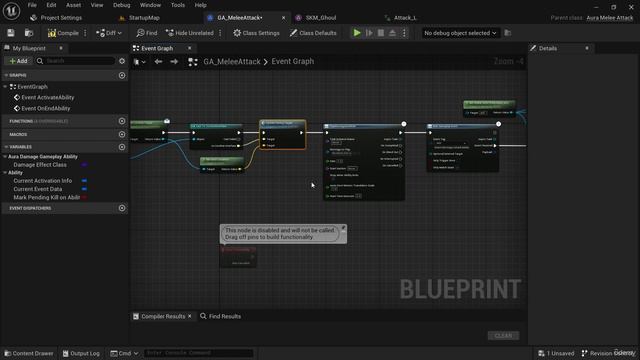640x360 pixels.
Task: Save the current blueprint asset
Action: pos(11,33)
